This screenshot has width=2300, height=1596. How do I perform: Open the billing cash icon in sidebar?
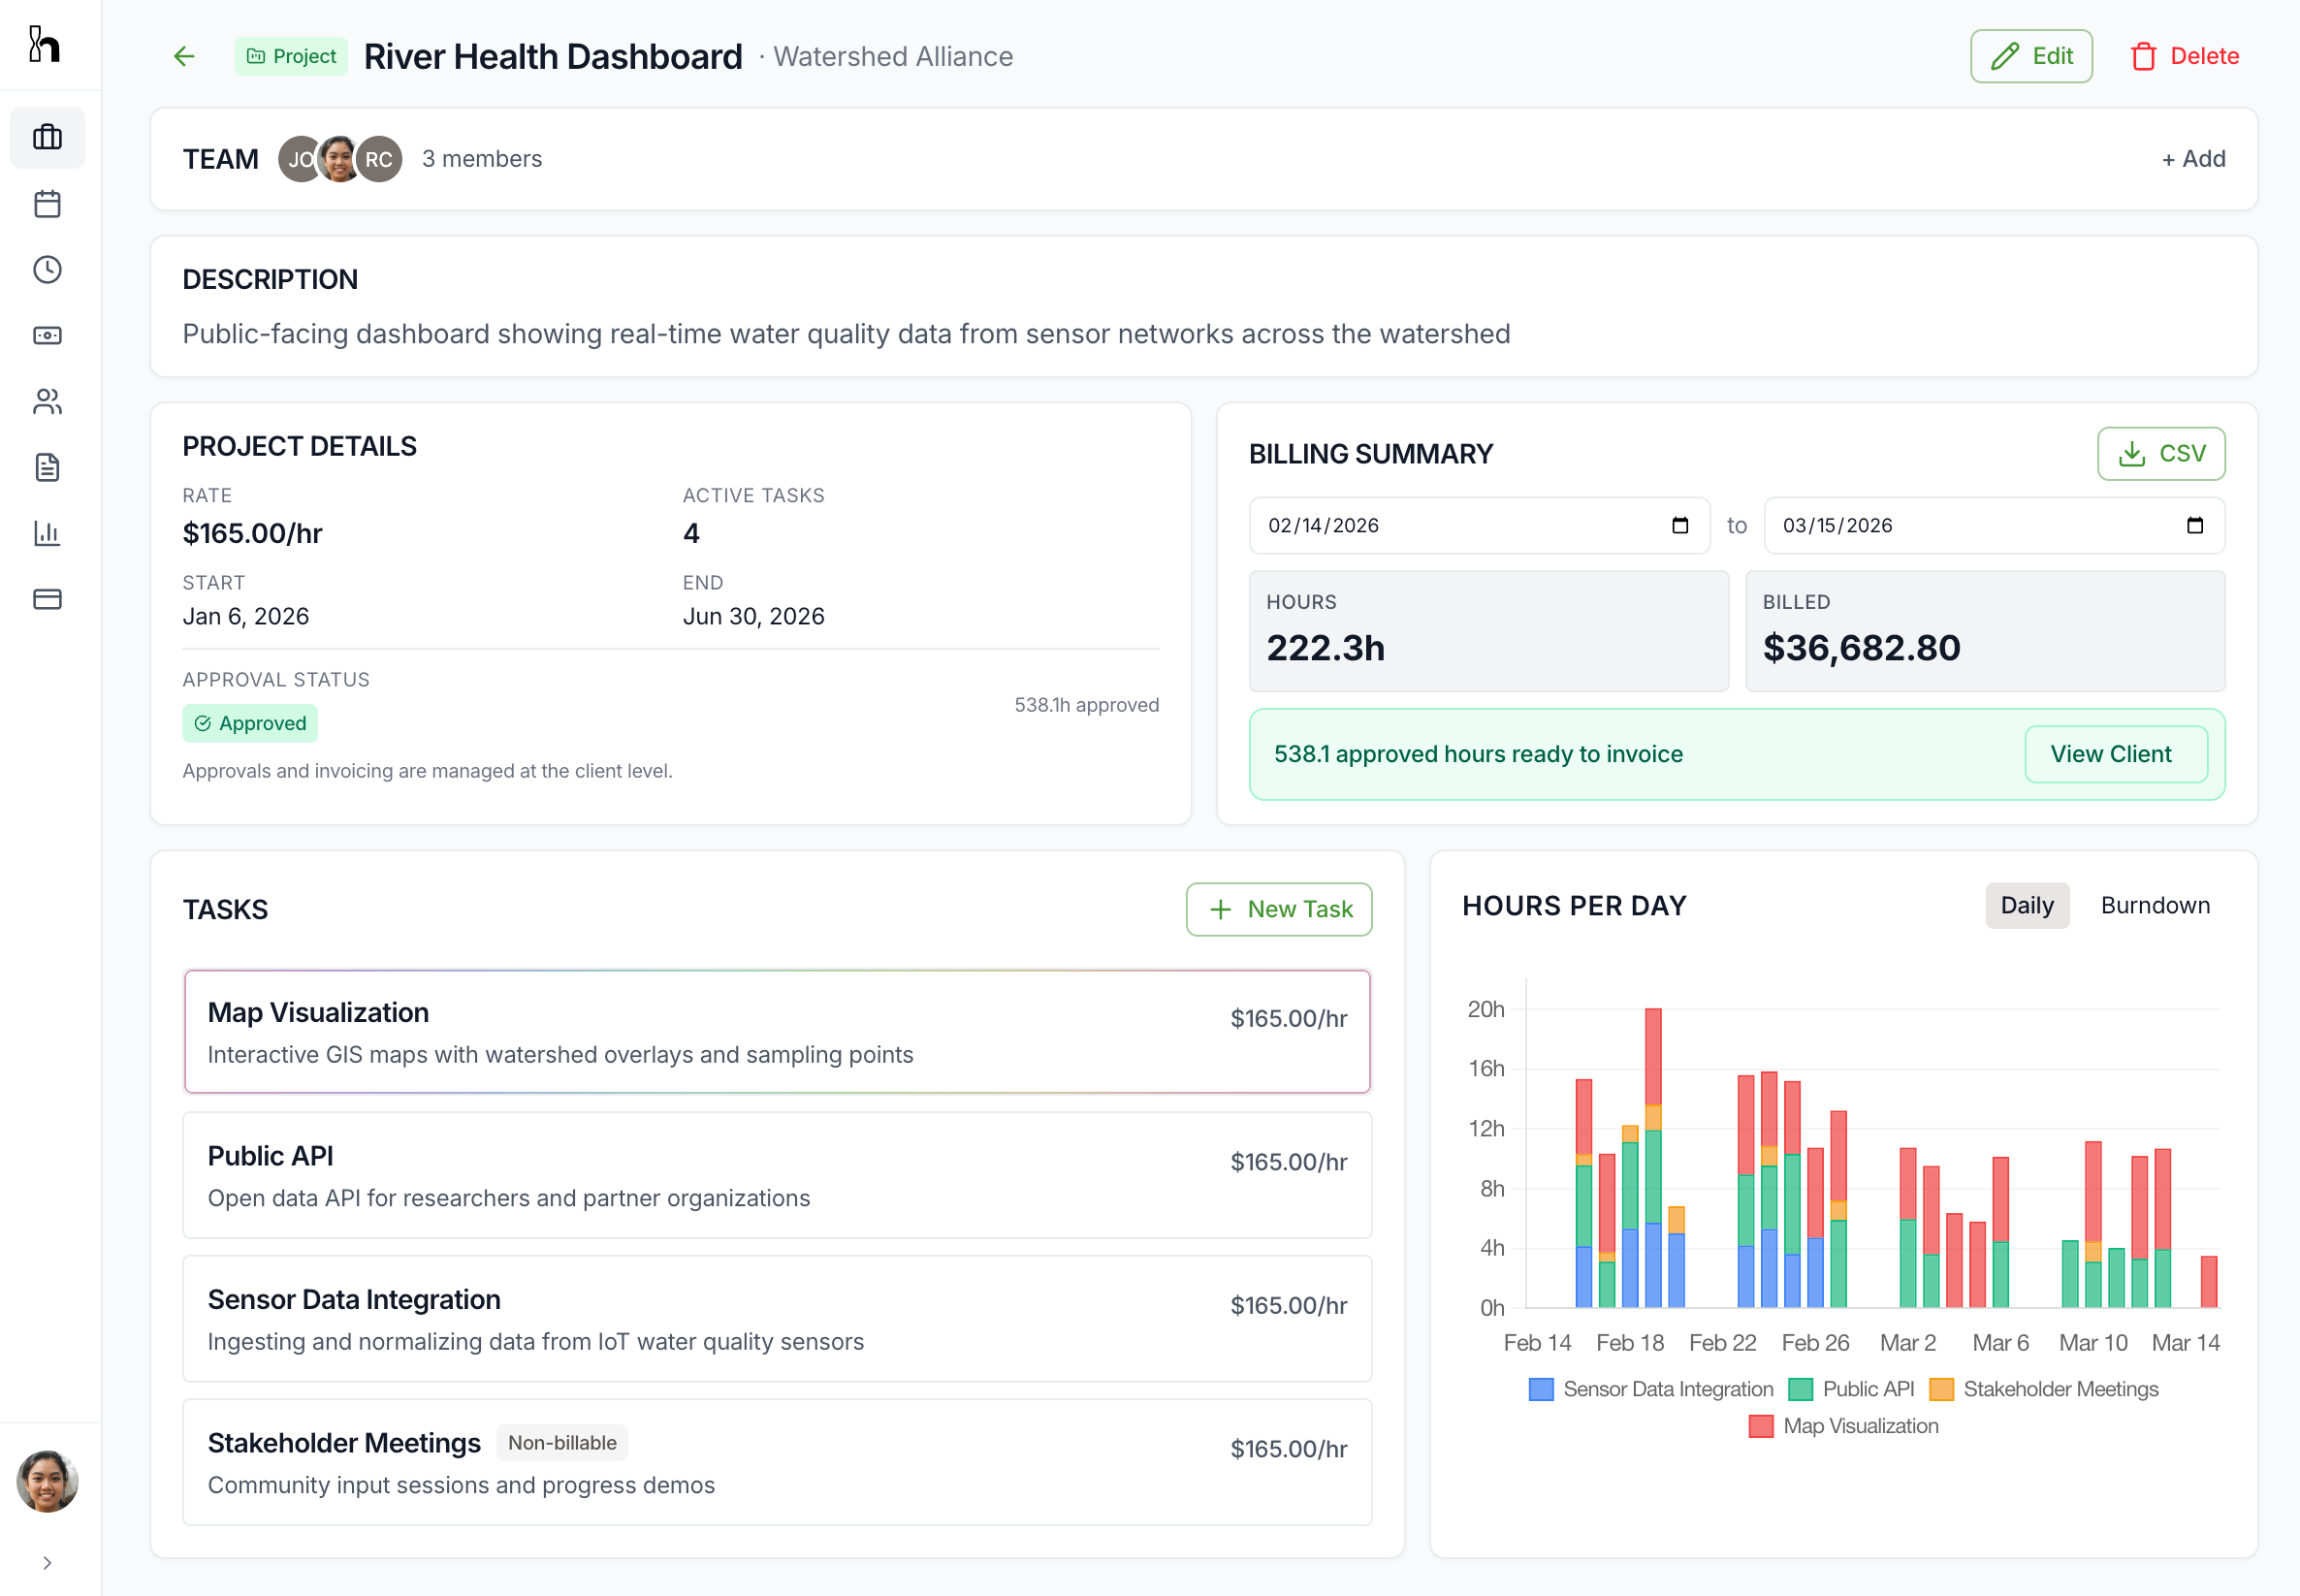coord(47,335)
